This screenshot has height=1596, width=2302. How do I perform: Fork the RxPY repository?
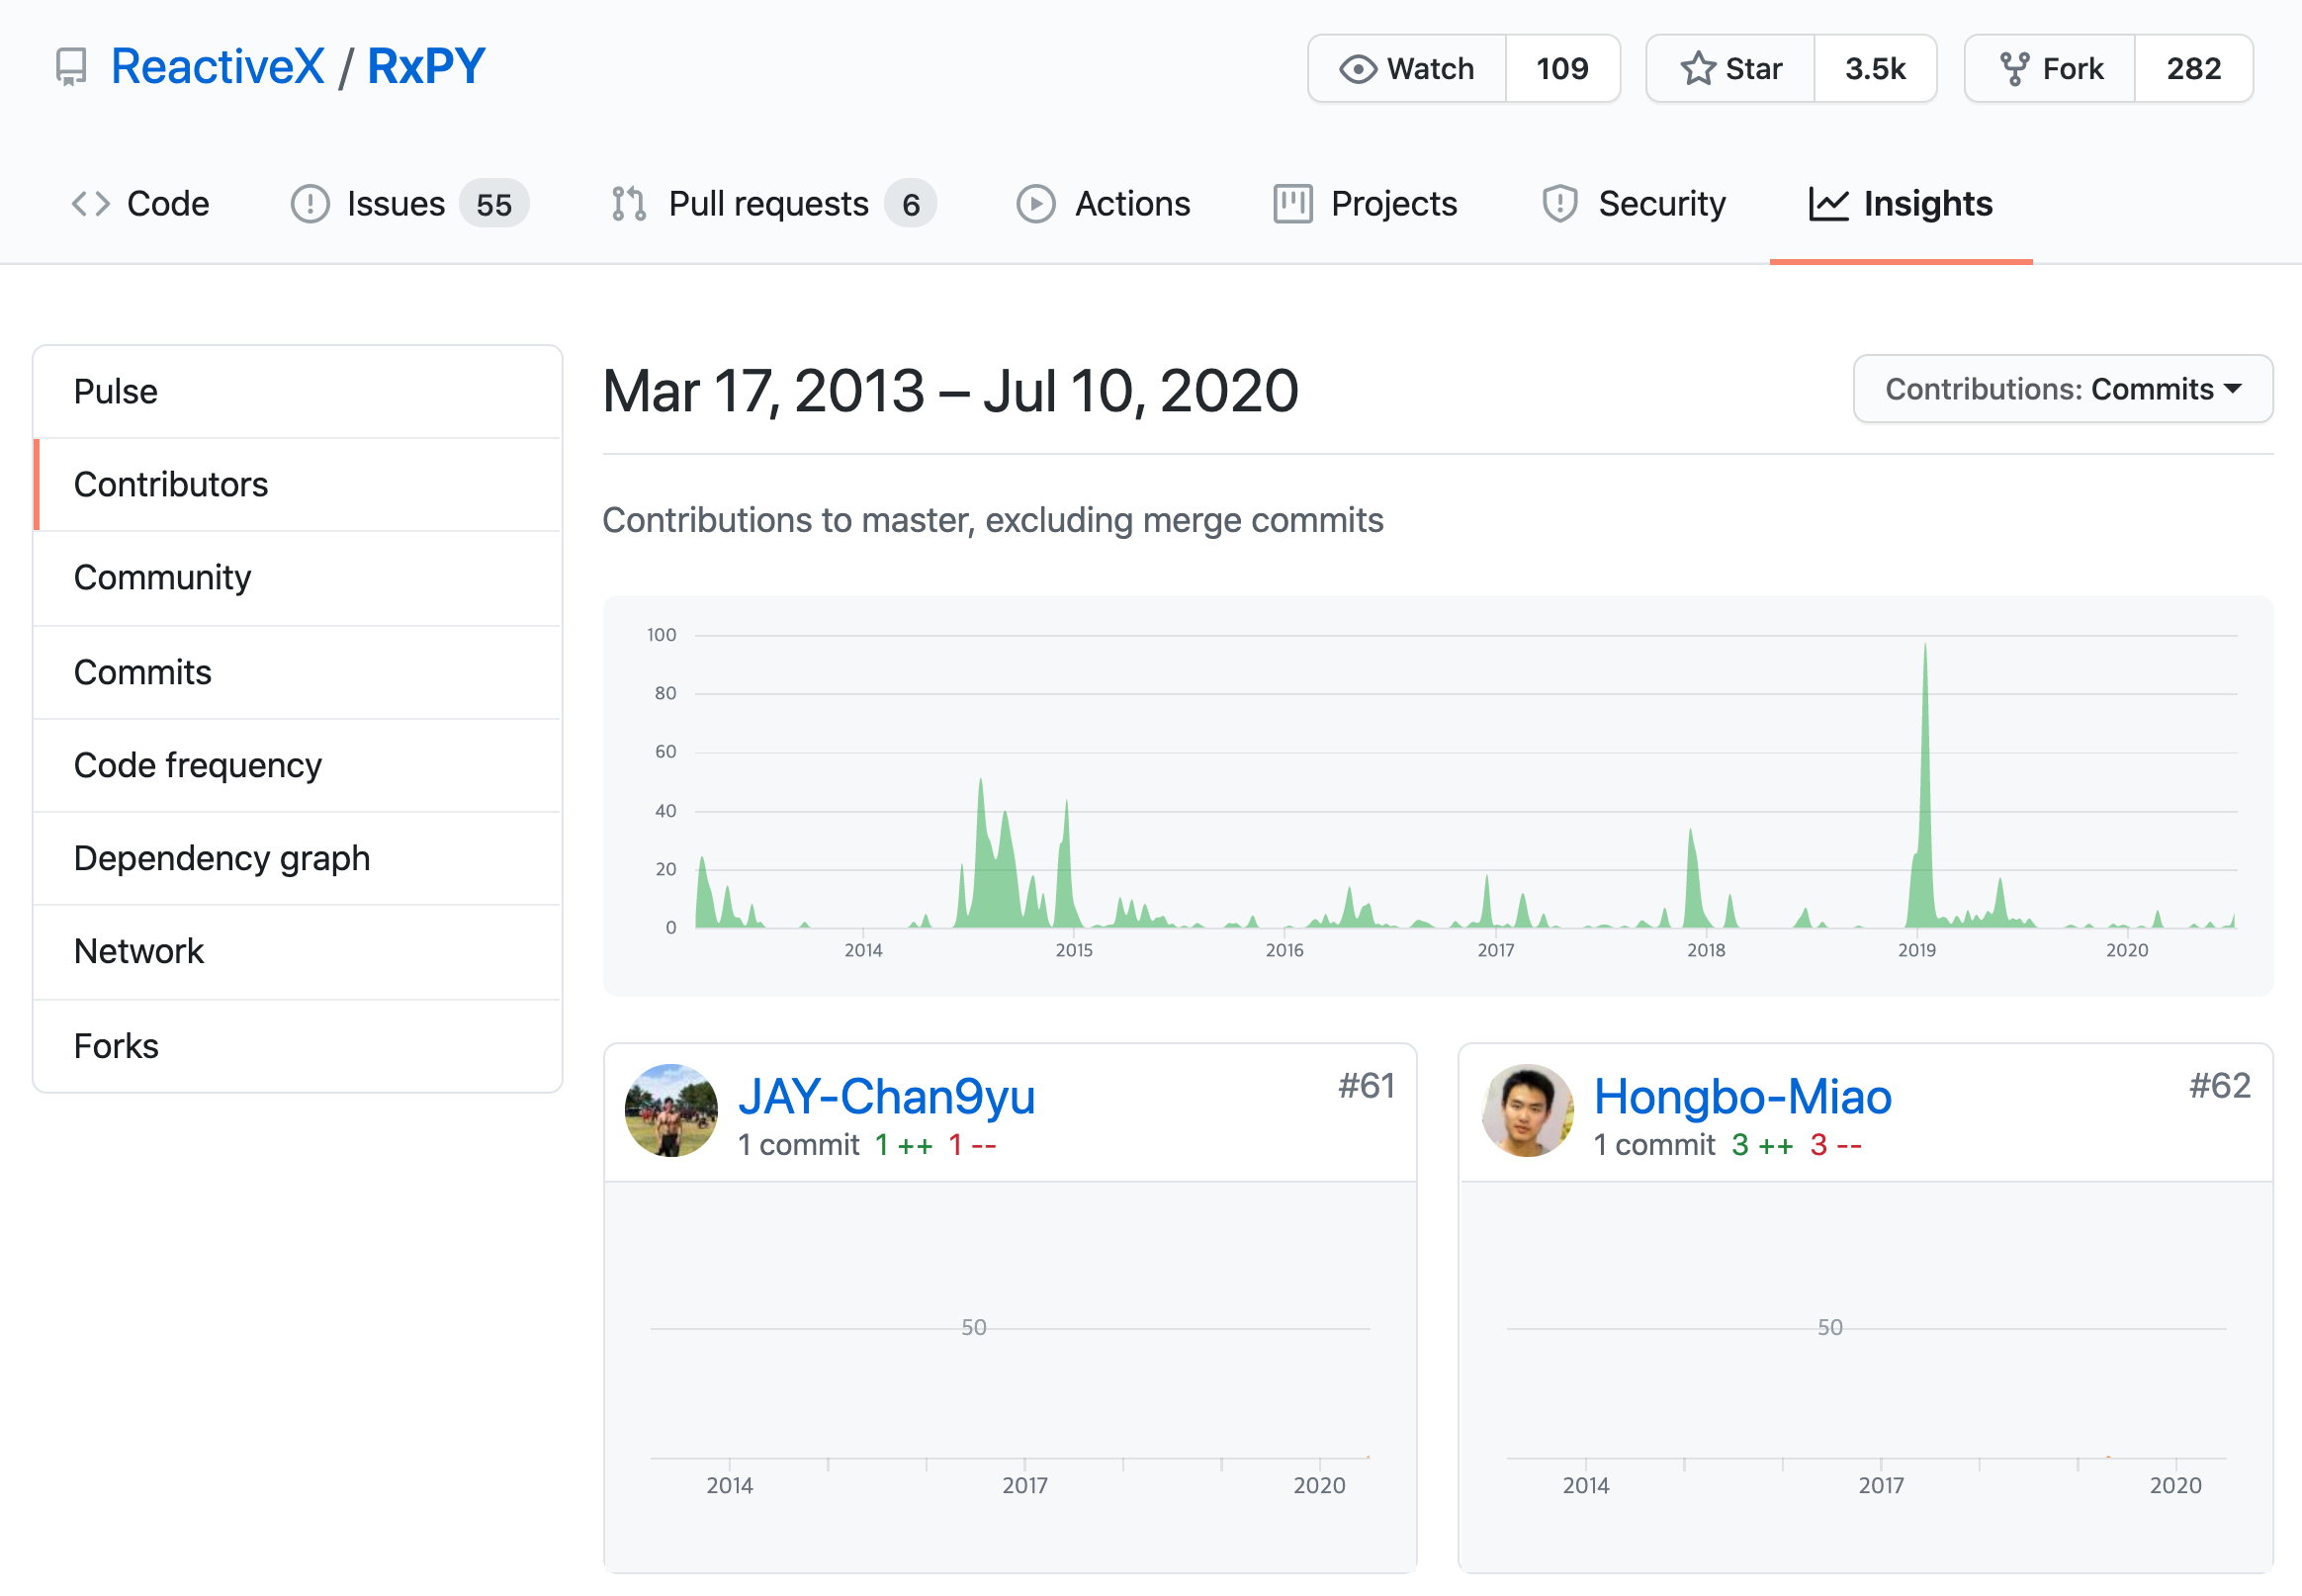2050,69
